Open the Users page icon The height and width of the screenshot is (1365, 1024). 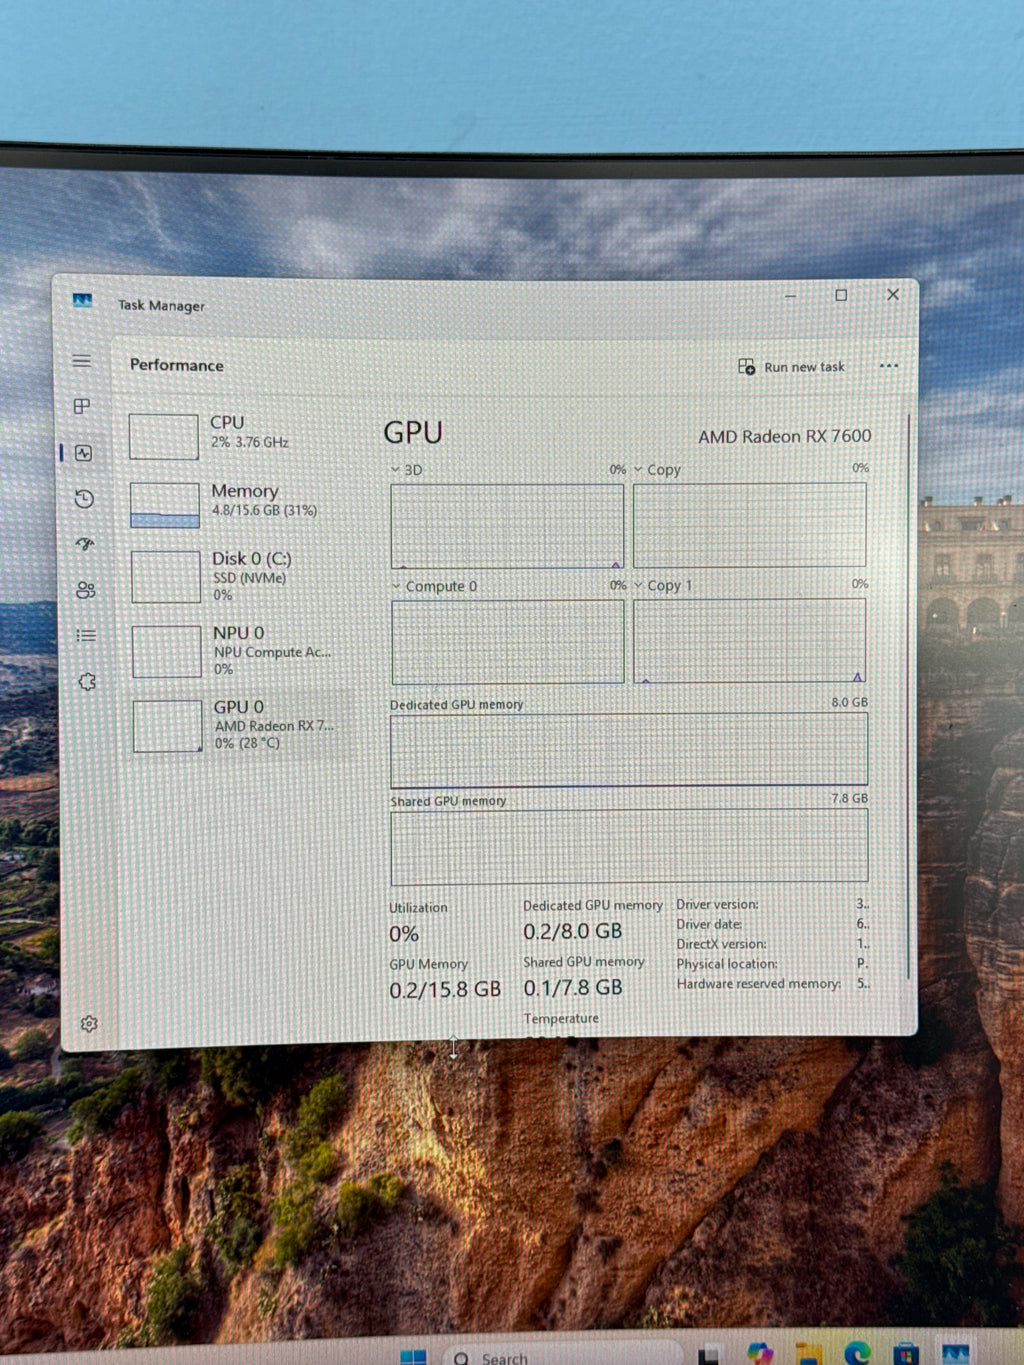(86, 590)
